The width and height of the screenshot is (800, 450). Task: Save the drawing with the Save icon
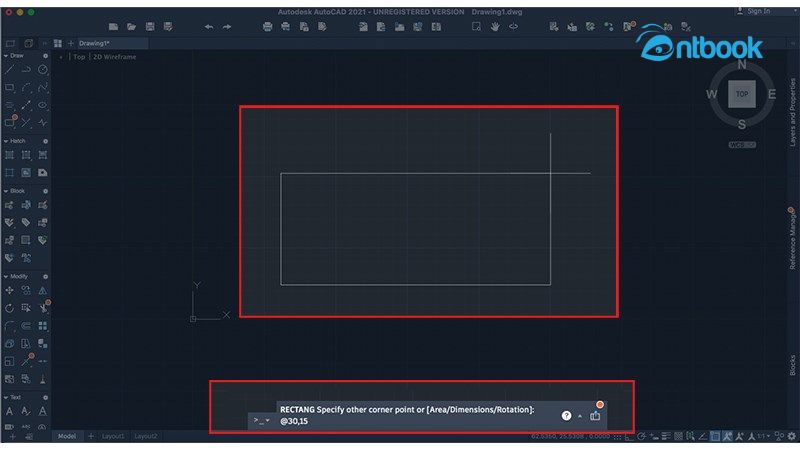coord(150,27)
